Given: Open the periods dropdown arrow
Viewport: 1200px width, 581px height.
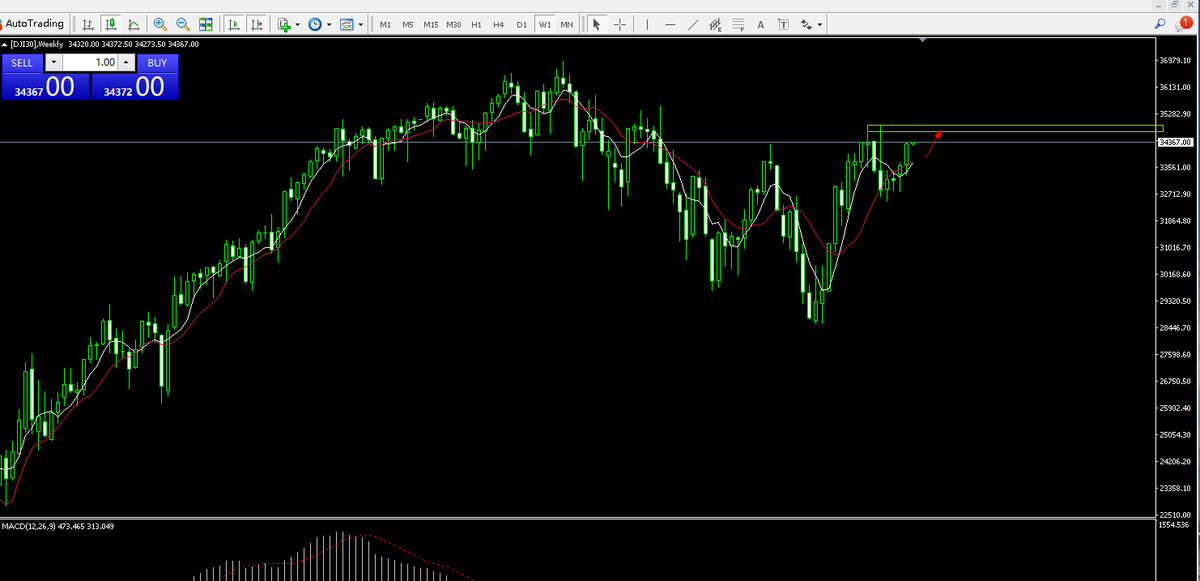Looking at the screenshot, I should click(x=329, y=24).
